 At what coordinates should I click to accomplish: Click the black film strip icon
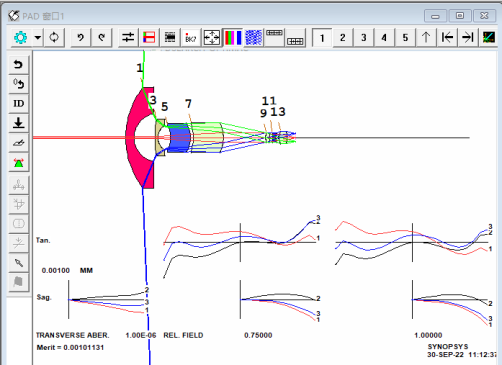(170, 37)
